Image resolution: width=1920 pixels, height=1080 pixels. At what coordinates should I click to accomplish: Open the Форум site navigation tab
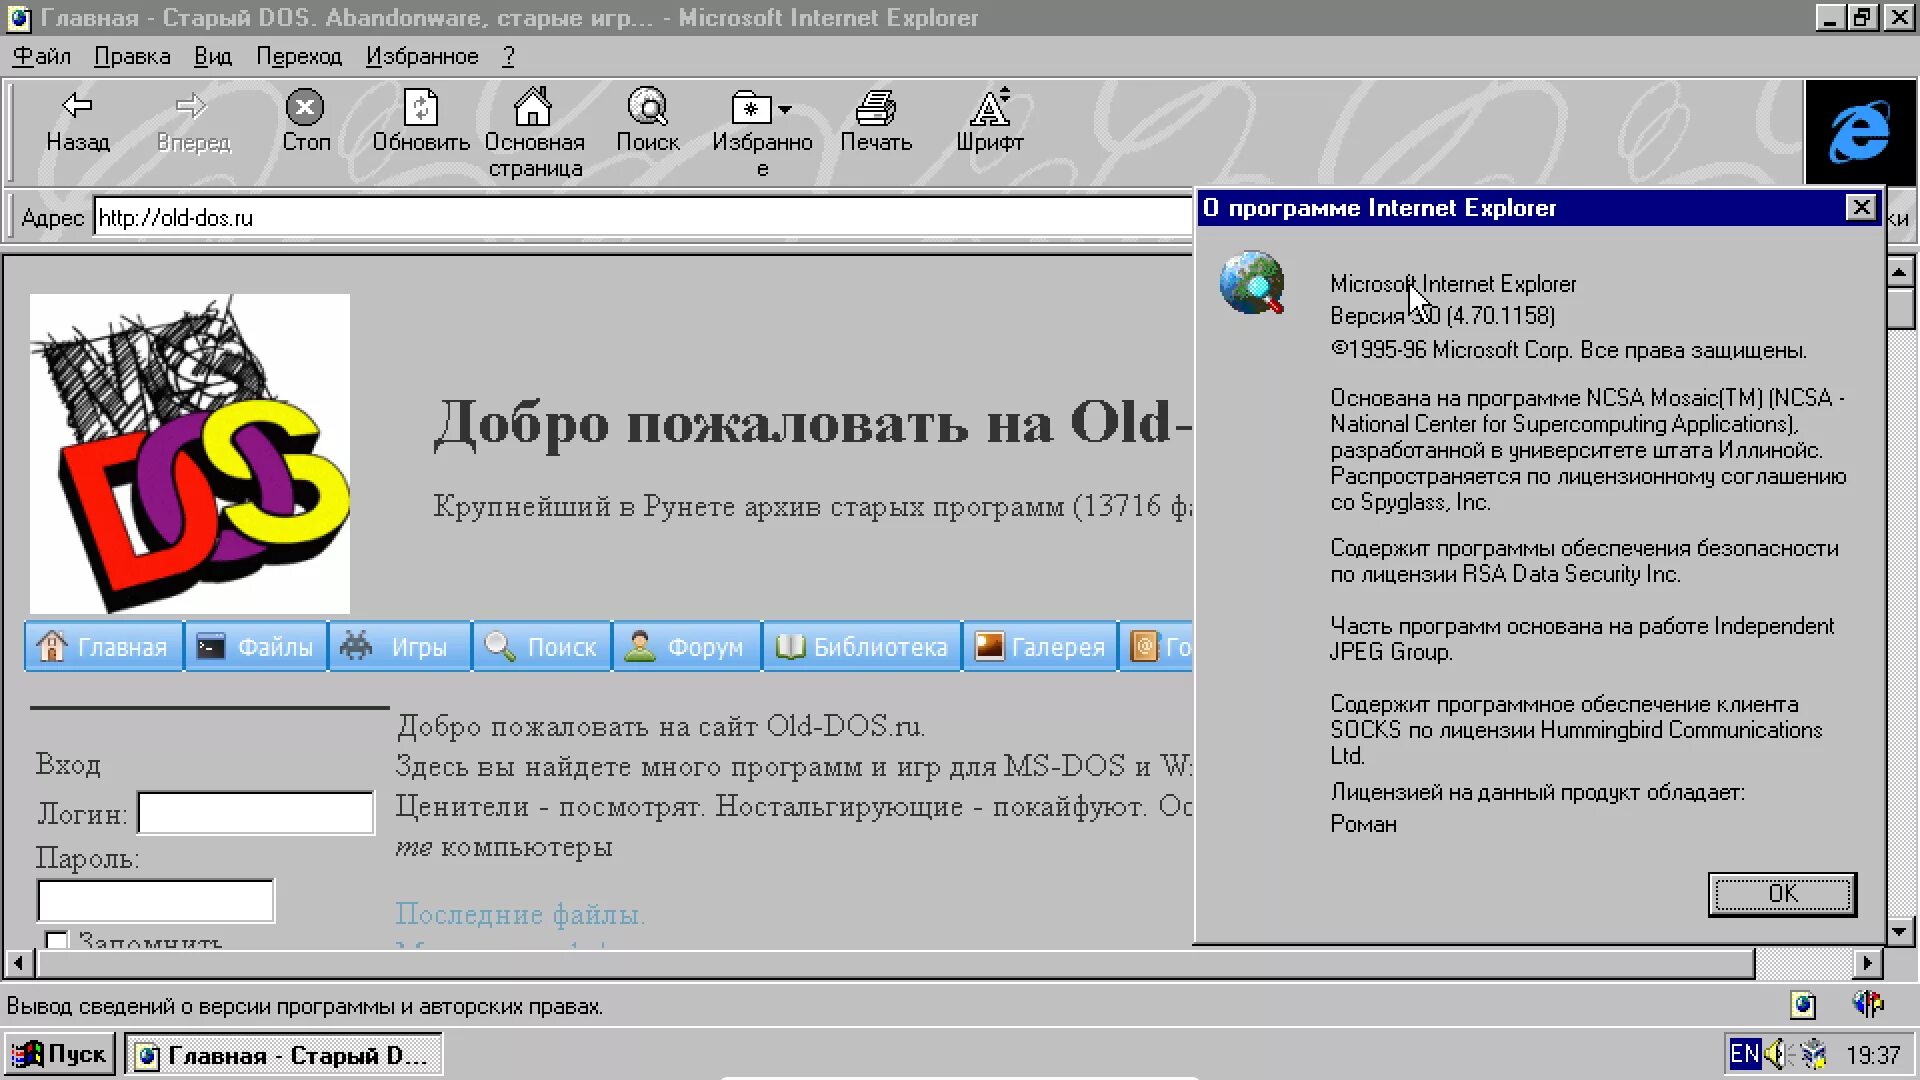click(x=686, y=647)
